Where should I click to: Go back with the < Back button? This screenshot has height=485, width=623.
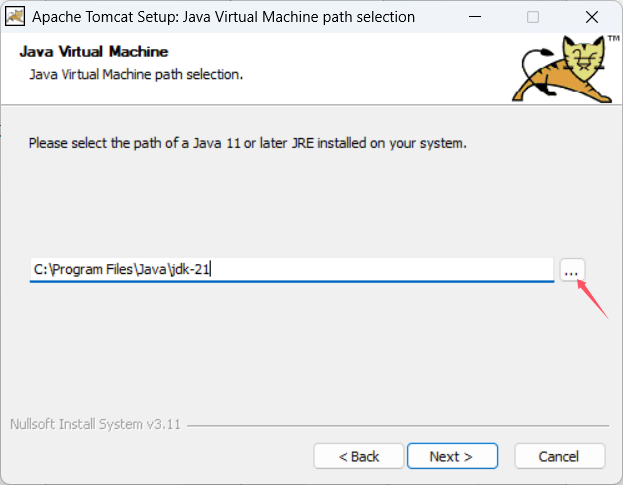tap(359, 456)
